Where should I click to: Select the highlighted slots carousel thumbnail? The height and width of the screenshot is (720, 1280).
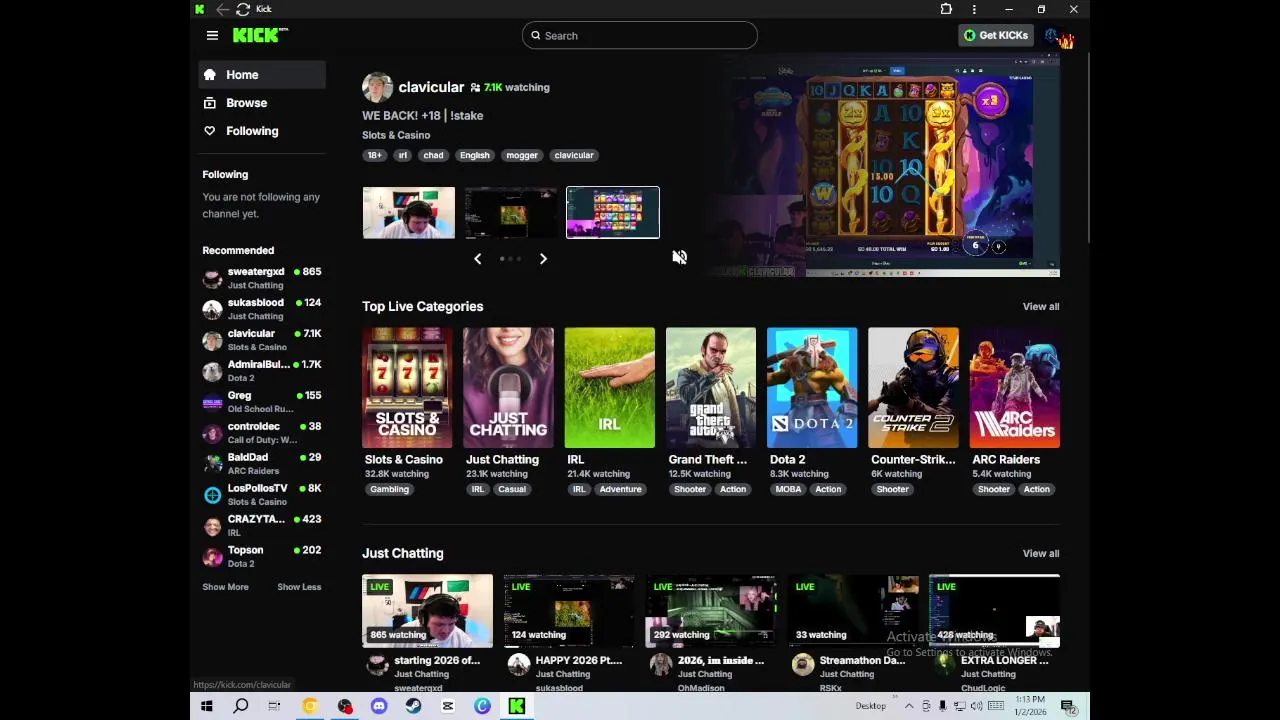click(x=613, y=213)
